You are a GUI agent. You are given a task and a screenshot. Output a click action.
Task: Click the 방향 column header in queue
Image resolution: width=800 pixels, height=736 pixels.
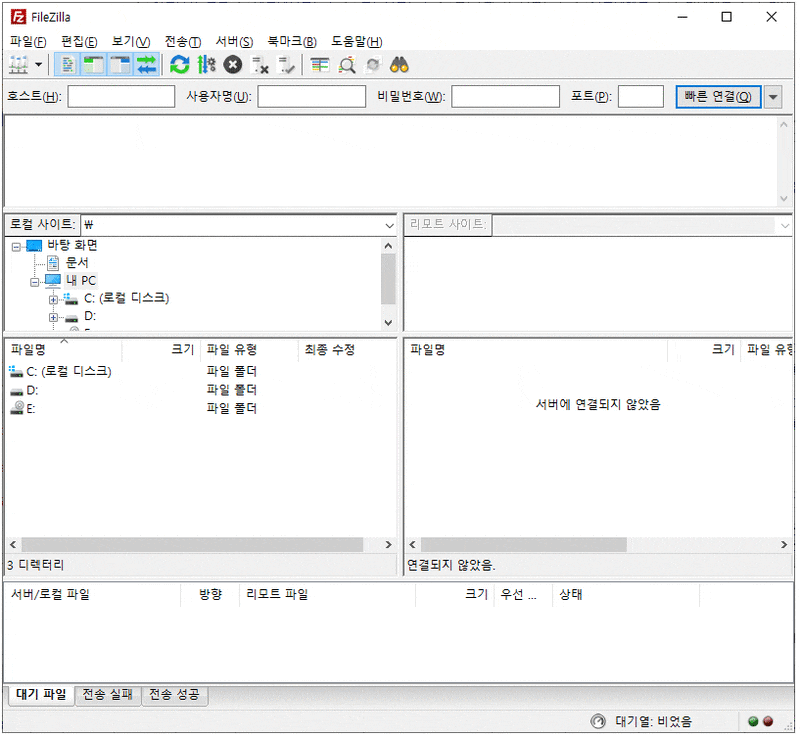(x=210, y=595)
